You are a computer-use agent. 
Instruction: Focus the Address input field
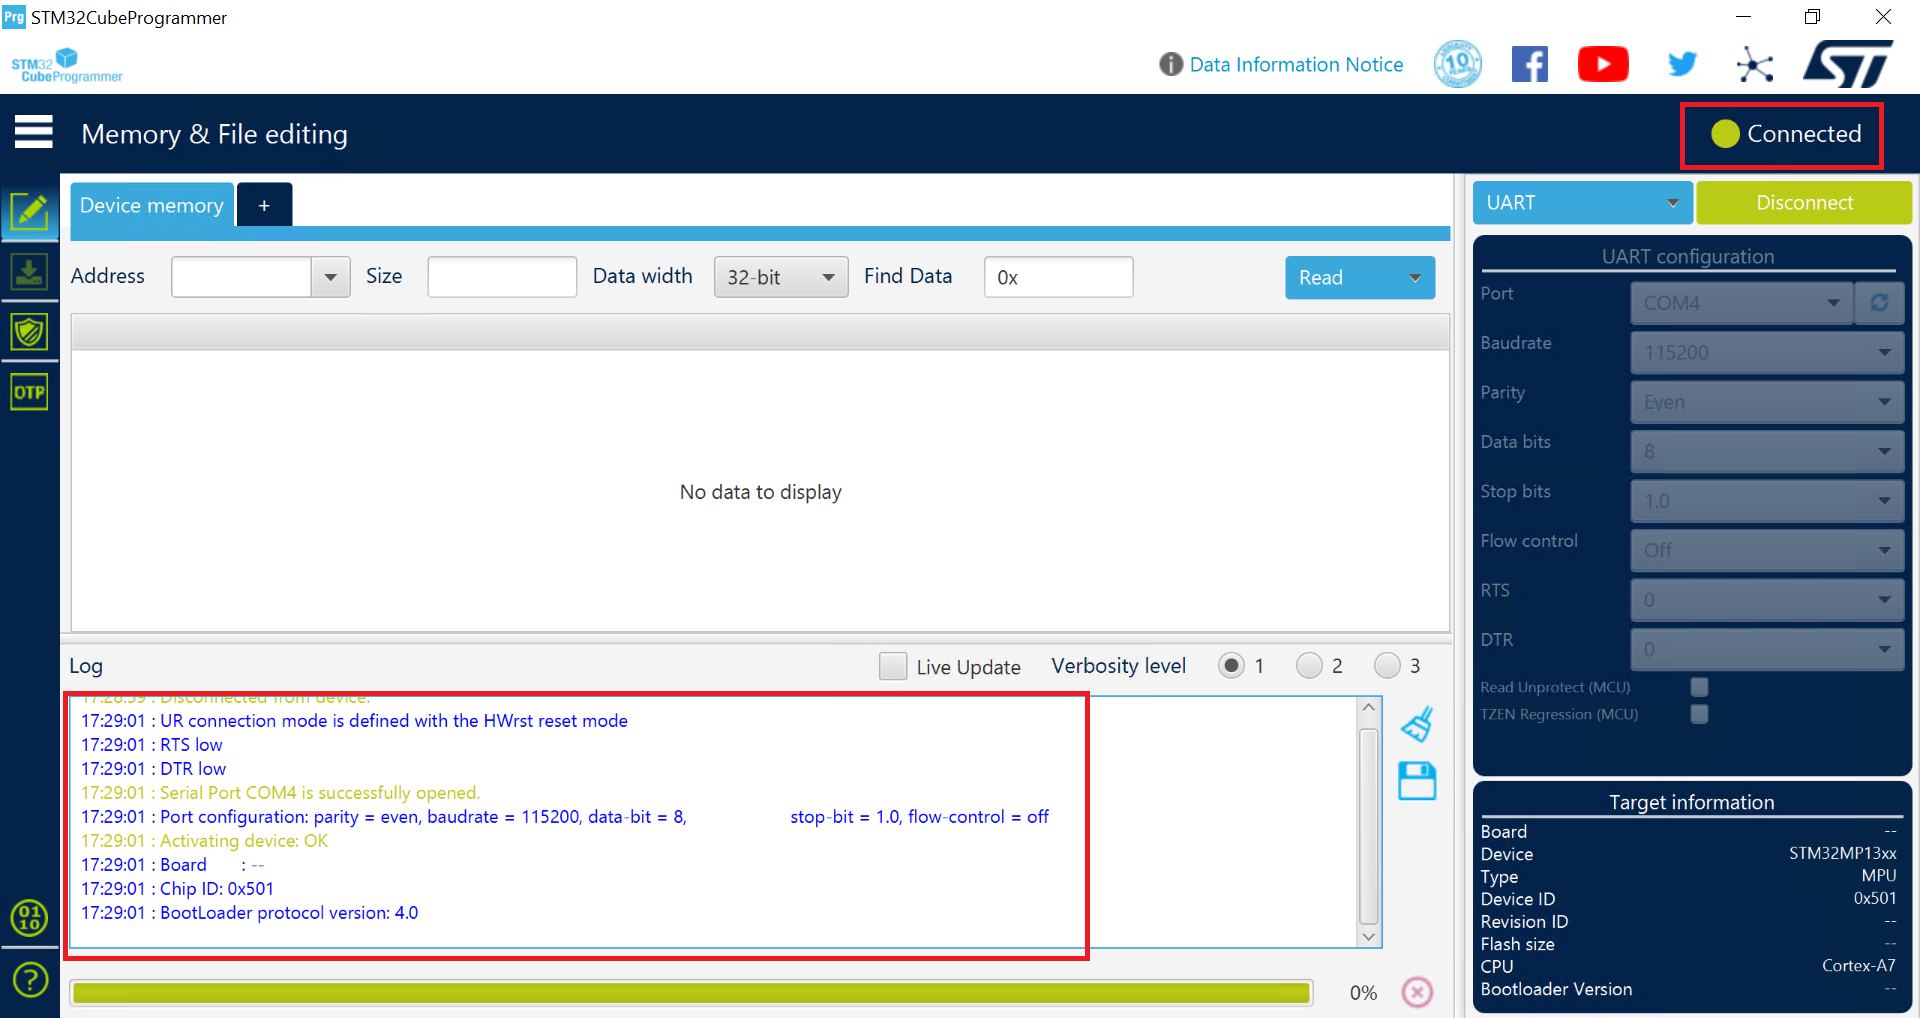(x=241, y=277)
